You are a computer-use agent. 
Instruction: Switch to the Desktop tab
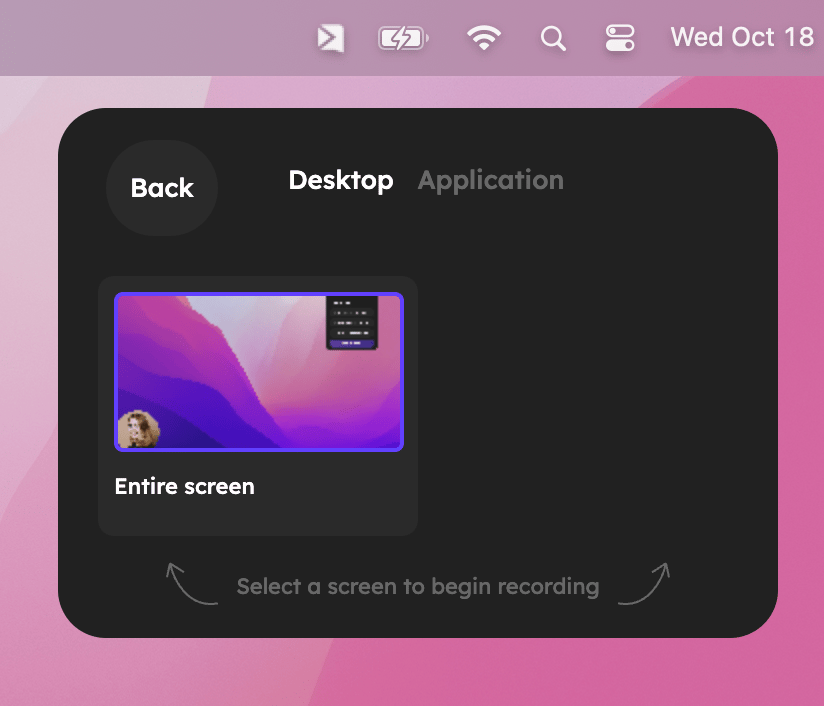point(341,180)
